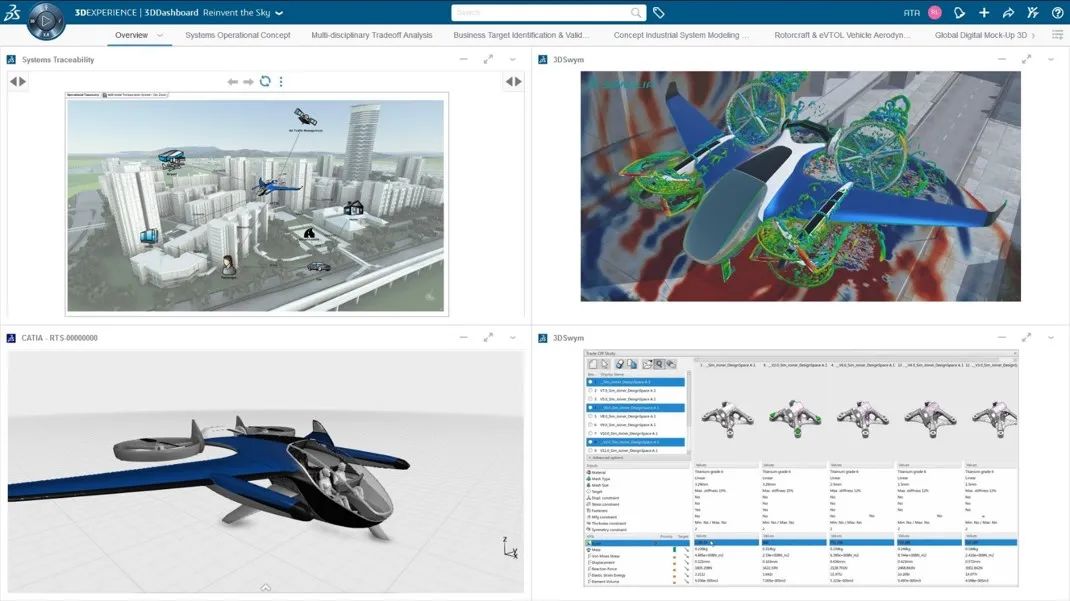Open the top-right 3DSwym widget chevron menu
Image resolution: width=1070 pixels, height=601 pixels.
[x=1050, y=59]
